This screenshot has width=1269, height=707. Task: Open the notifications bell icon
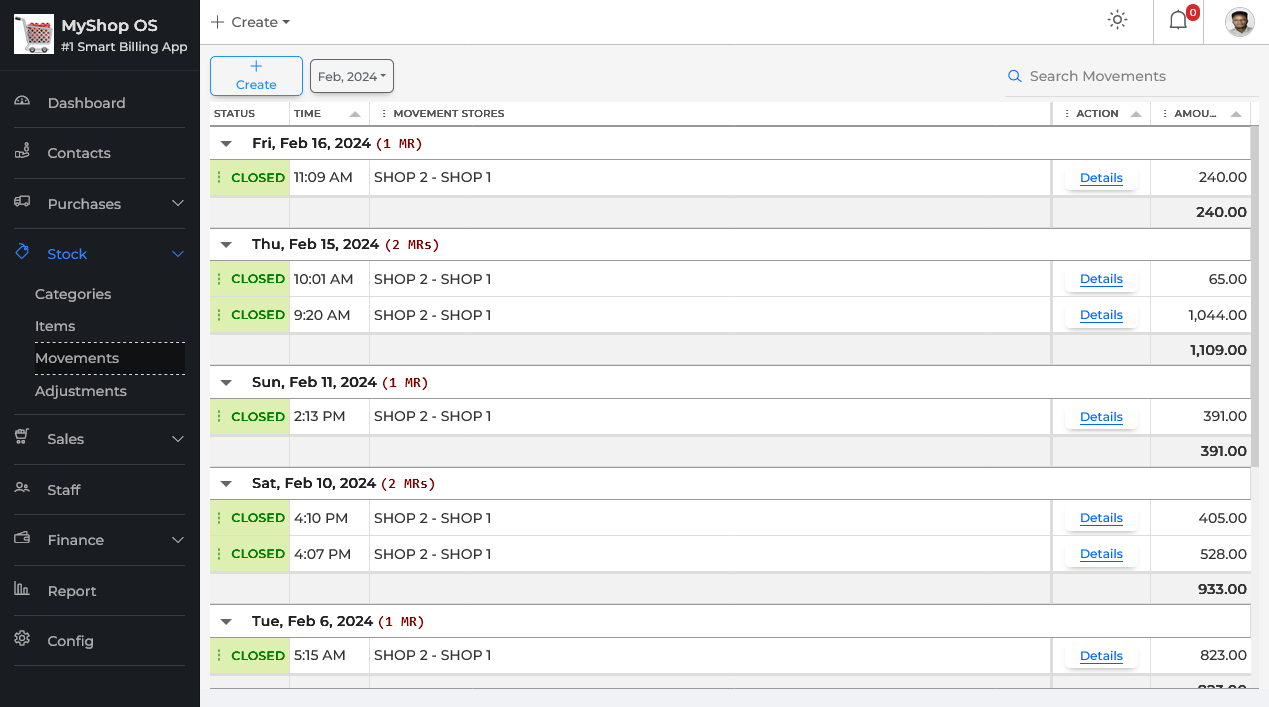point(1178,21)
